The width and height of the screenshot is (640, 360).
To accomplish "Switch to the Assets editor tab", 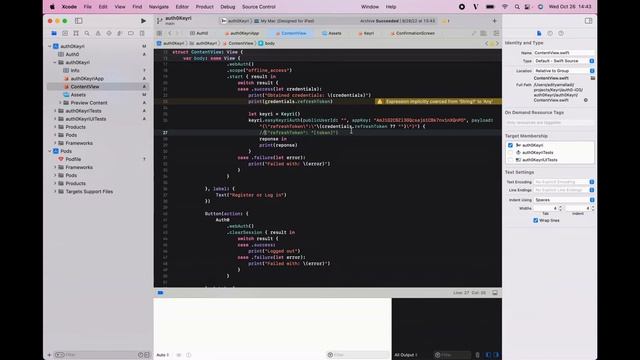I will pos(332,33).
